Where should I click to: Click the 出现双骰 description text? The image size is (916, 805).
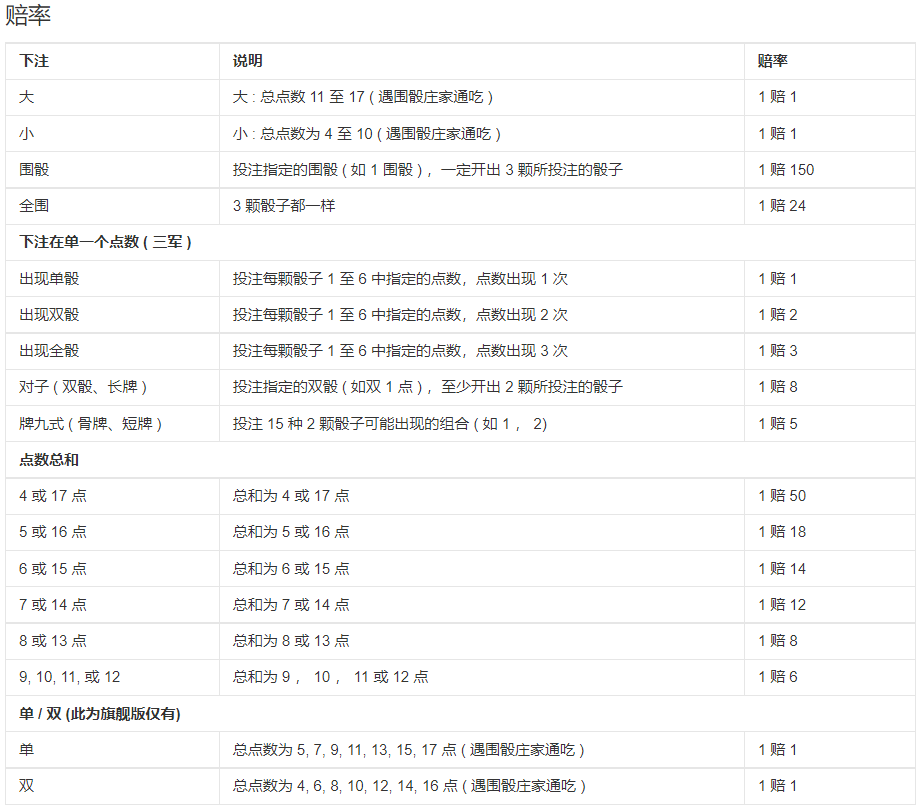tap(400, 315)
